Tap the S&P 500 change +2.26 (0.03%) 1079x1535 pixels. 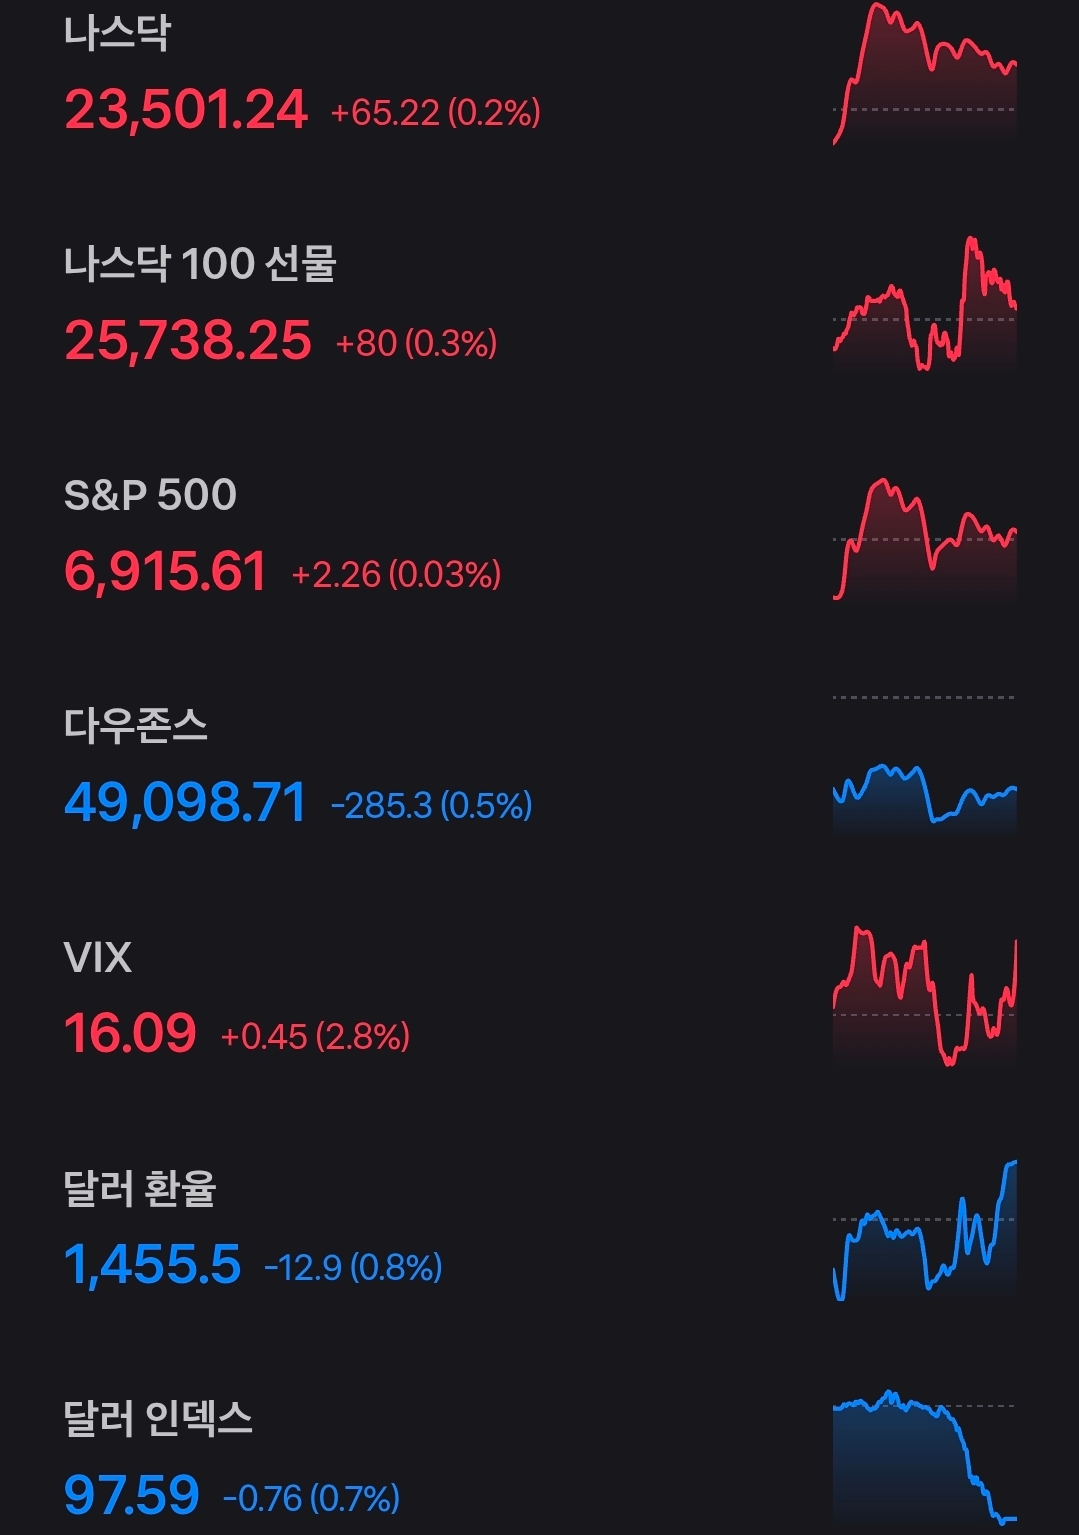[x=396, y=575]
